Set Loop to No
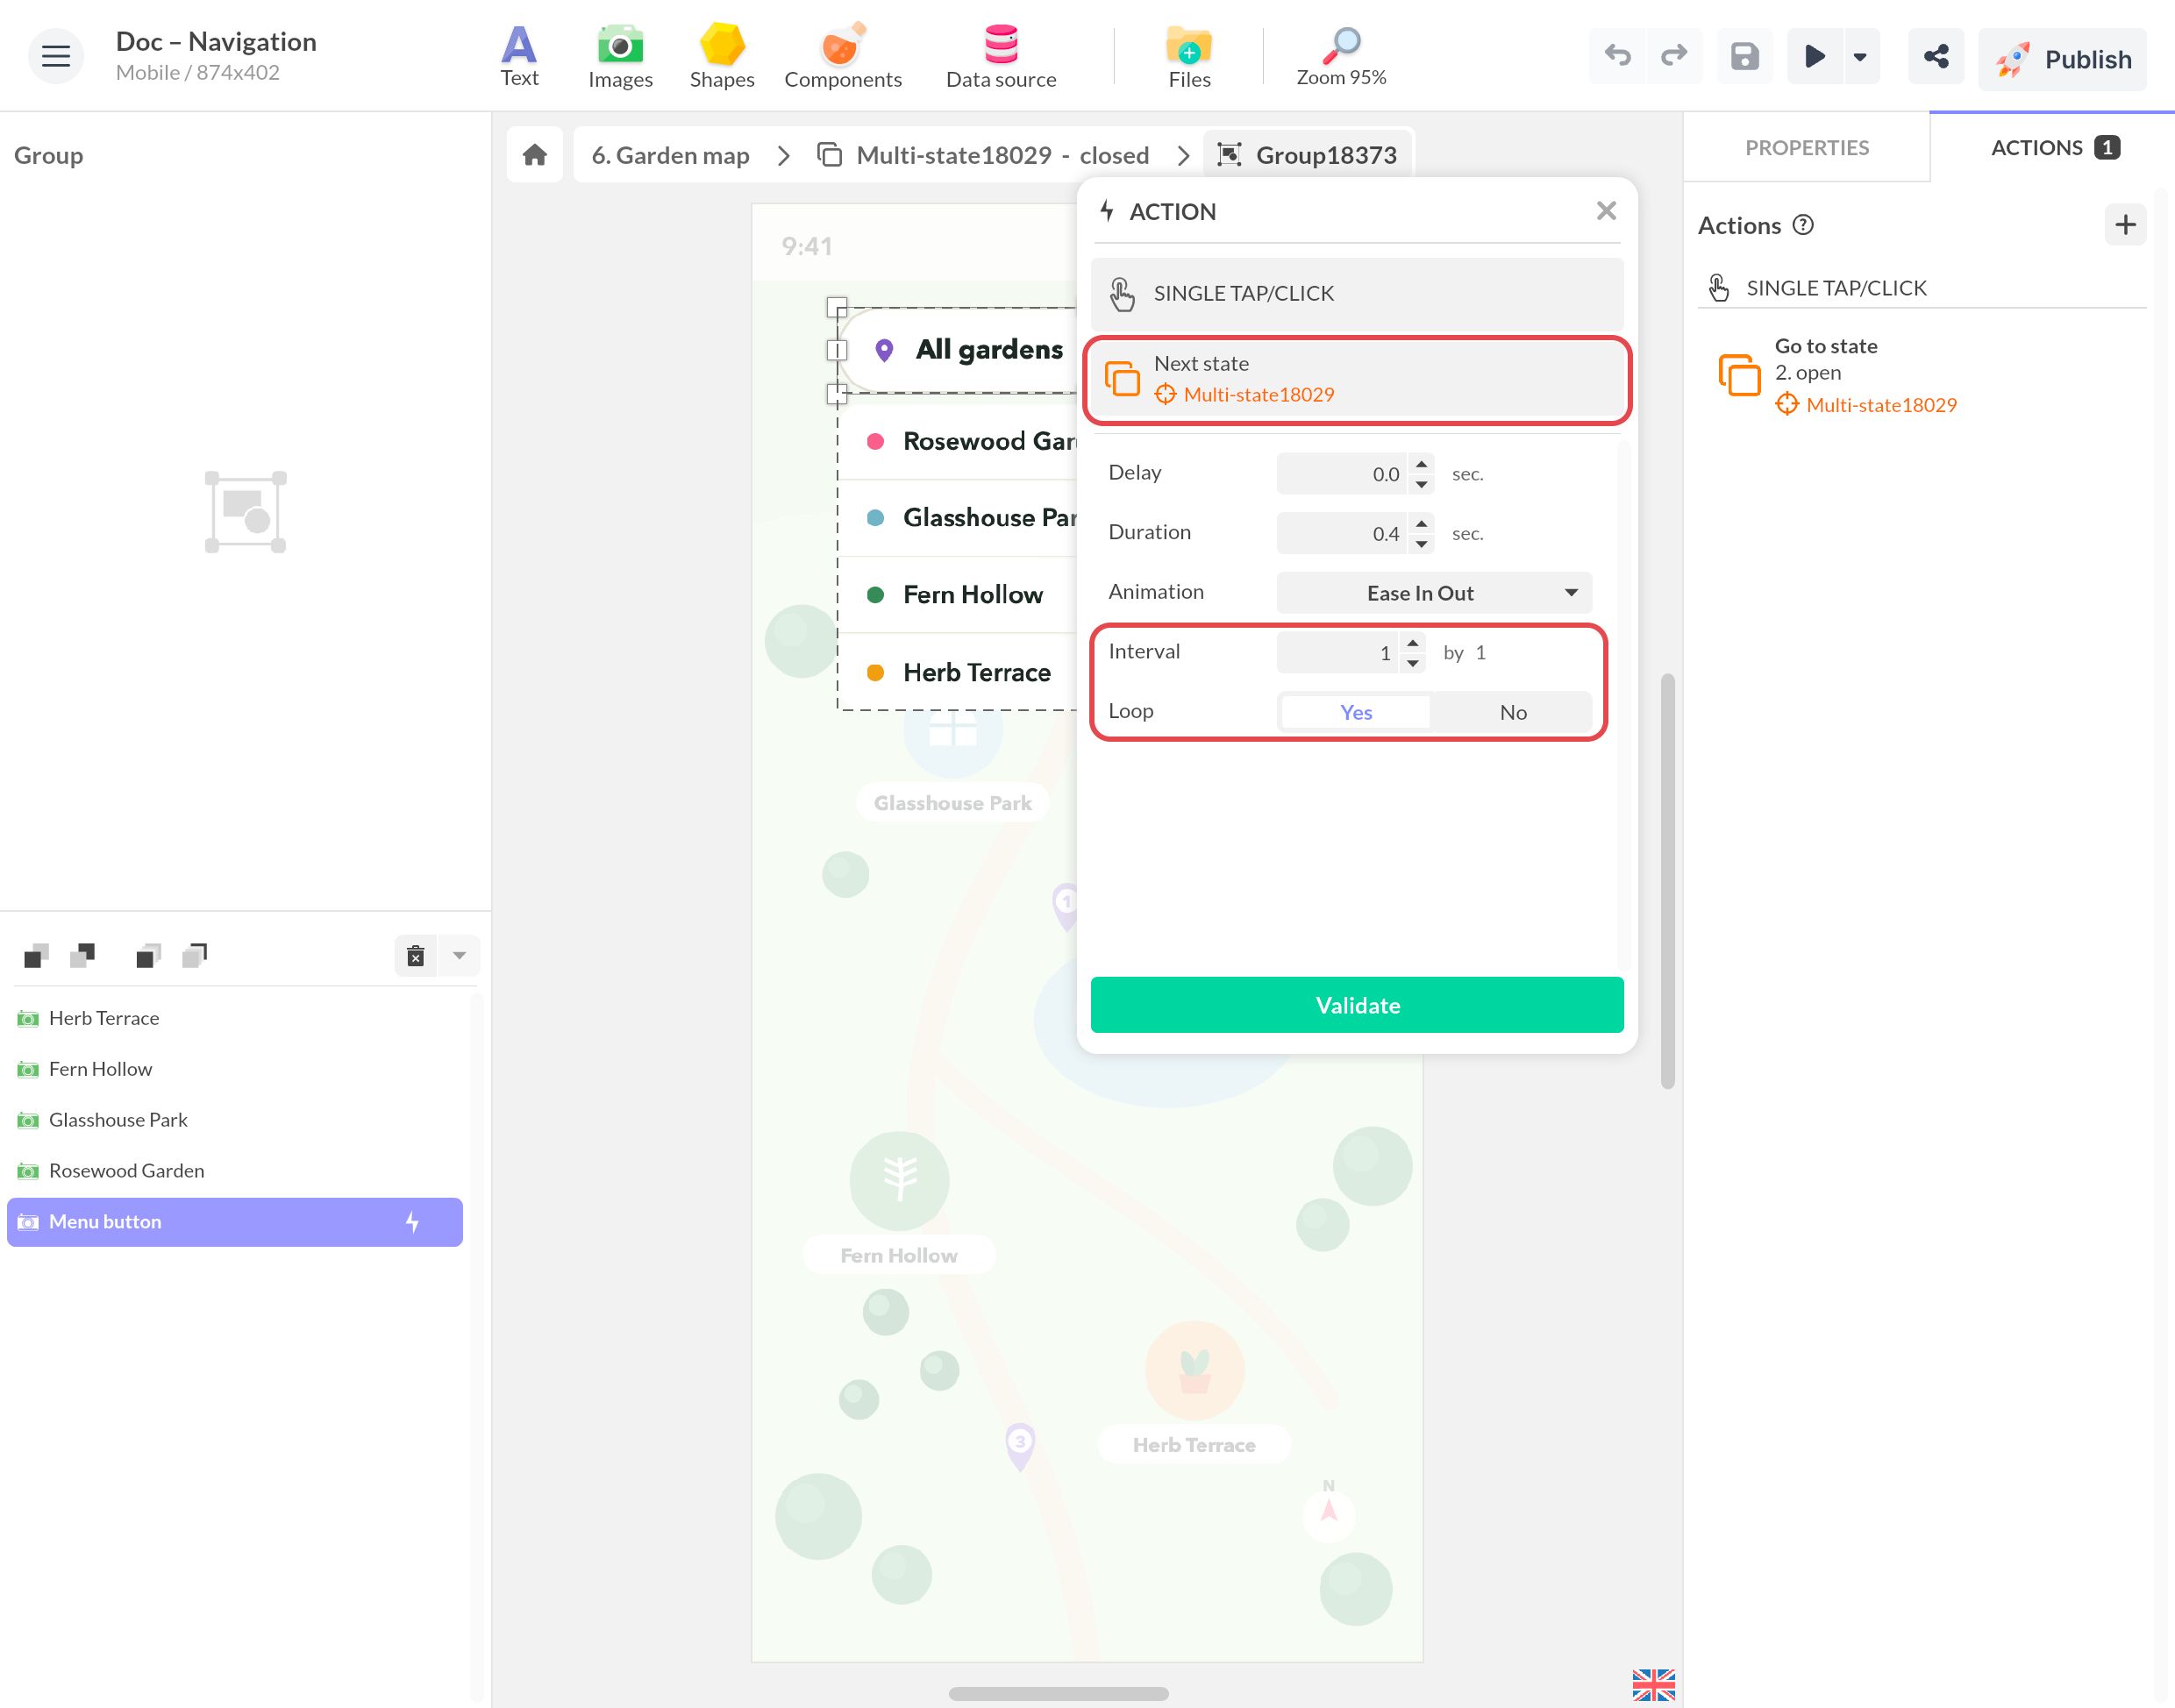 coord(1512,712)
